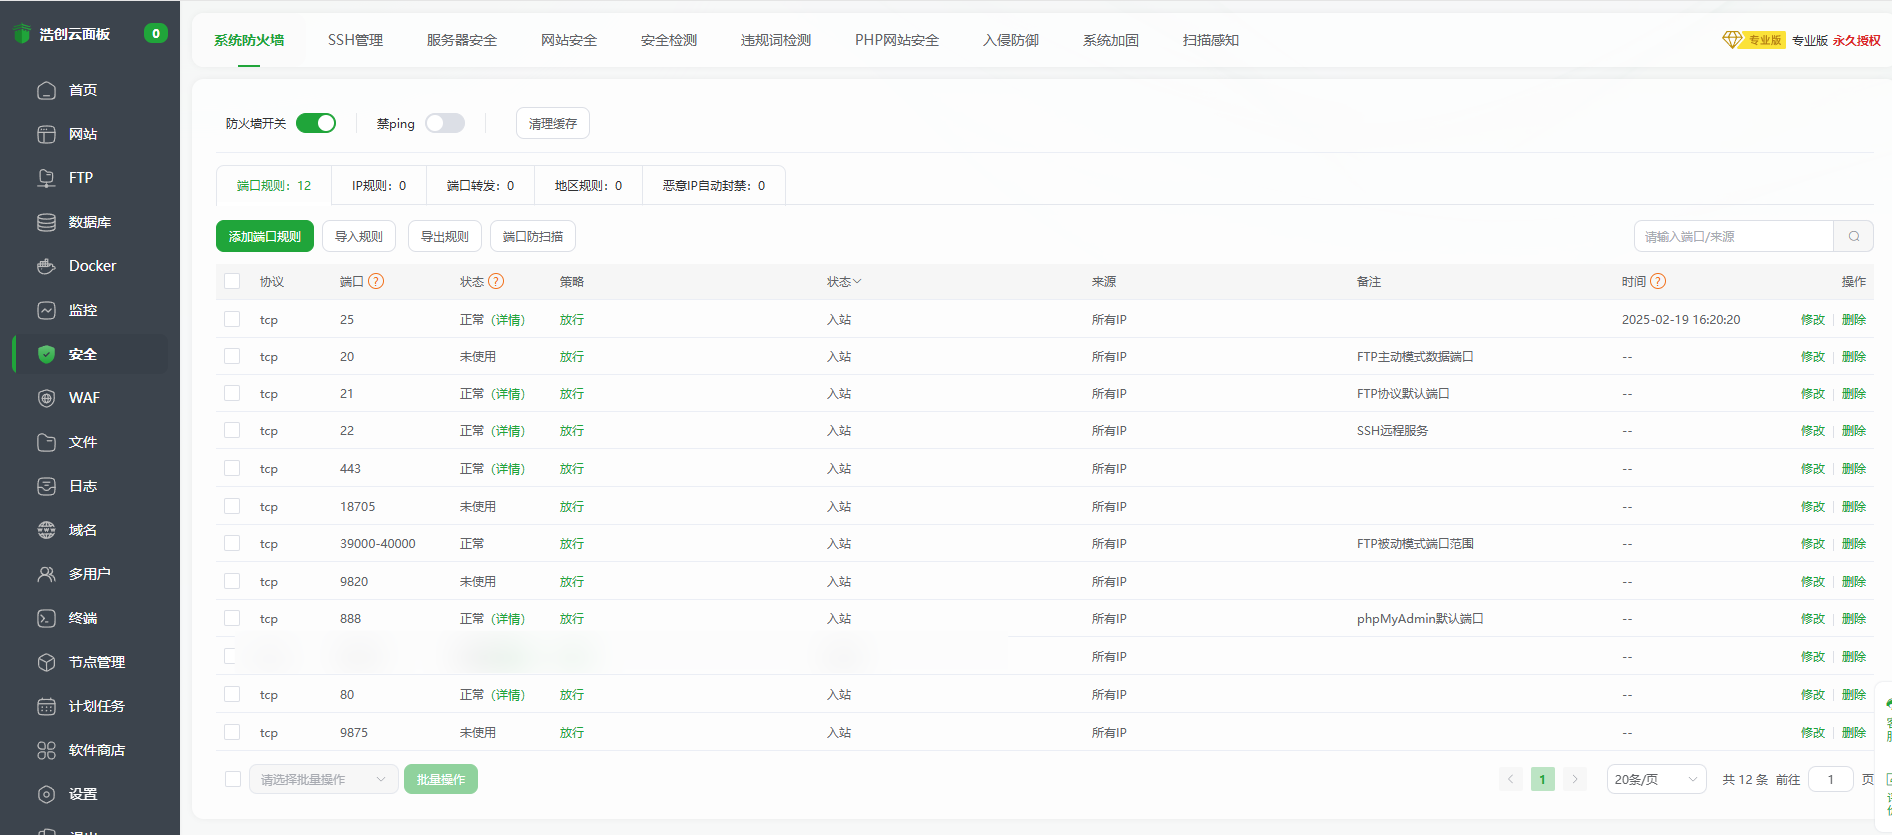Screen dimensions: 1892x835
Task: Click the terminal icon in sidebar
Action: [46, 618]
